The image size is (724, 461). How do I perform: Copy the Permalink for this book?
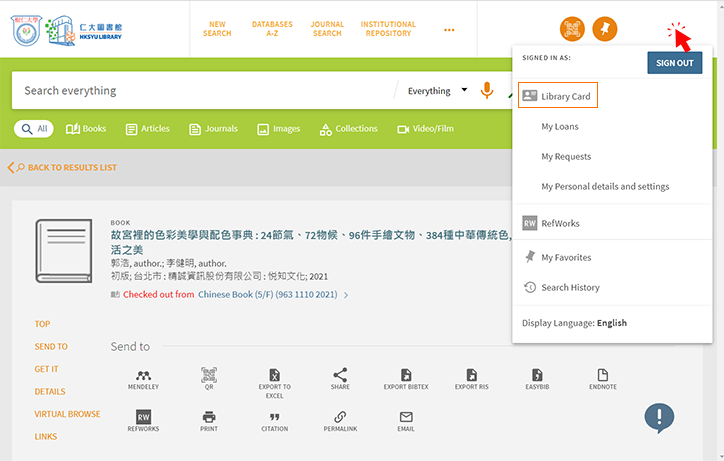[340, 419]
